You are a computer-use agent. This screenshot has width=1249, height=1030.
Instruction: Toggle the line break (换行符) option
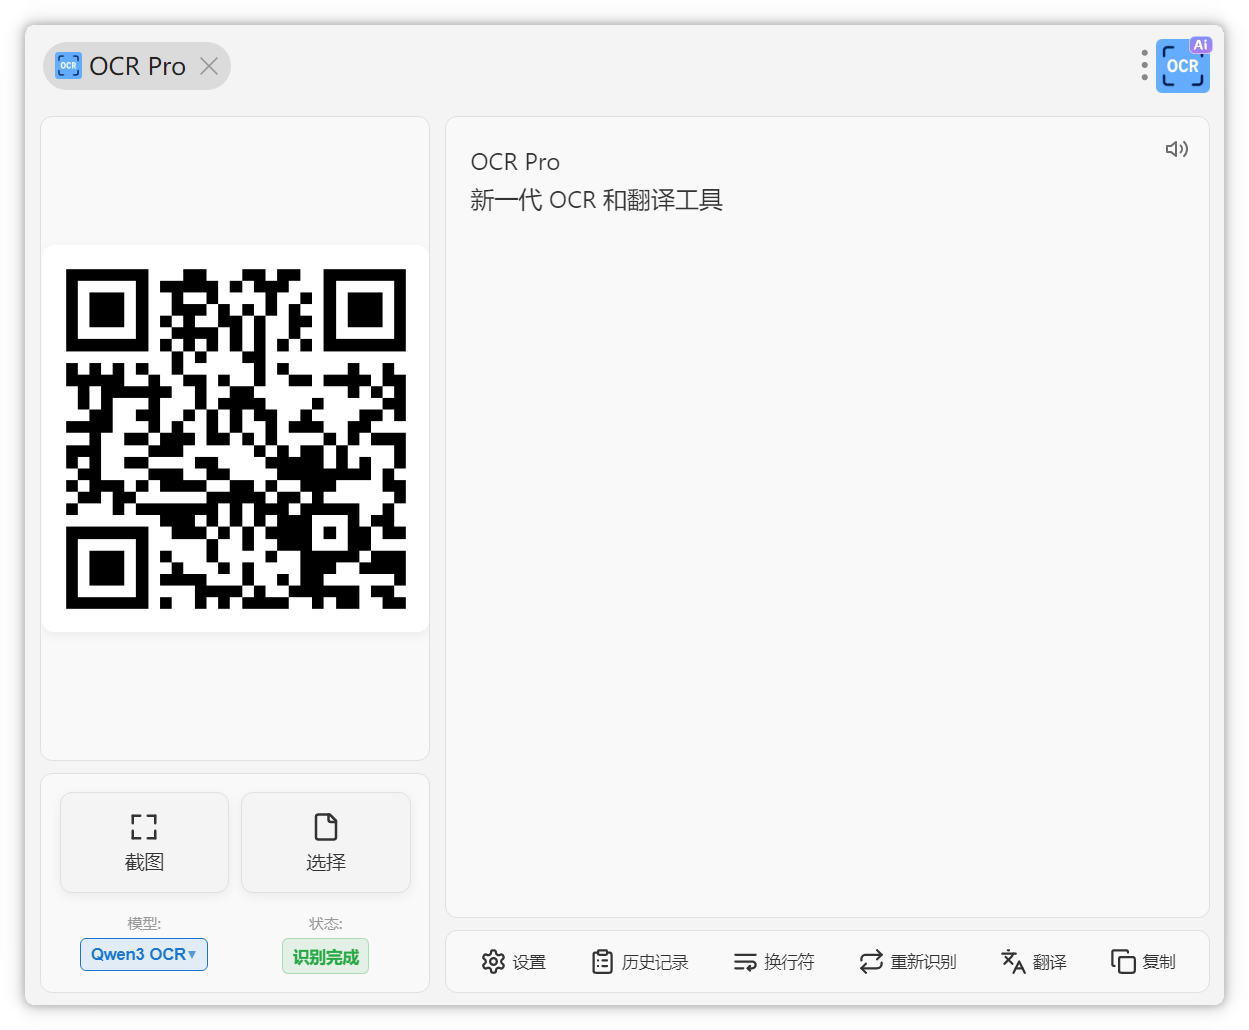click(774, 962)
